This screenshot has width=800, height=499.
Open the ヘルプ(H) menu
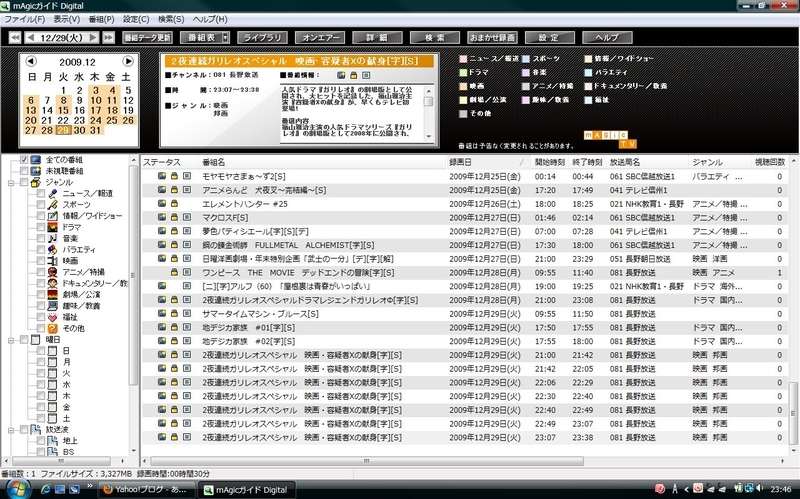click(x=210, y=19)
